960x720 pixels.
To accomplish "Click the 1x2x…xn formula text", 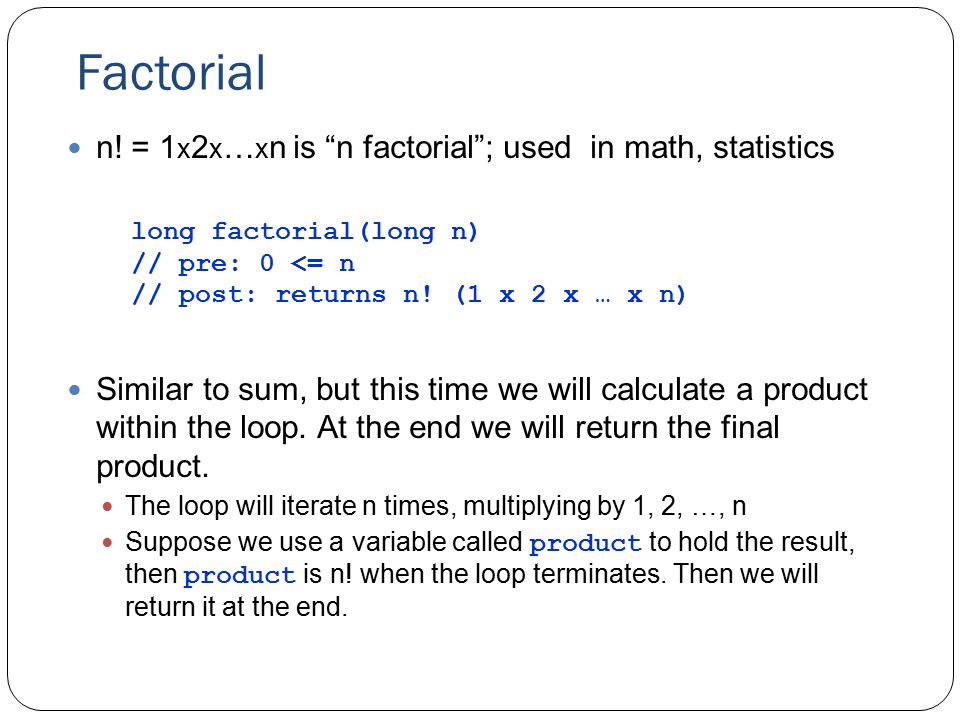I will (x=223, y=148).
